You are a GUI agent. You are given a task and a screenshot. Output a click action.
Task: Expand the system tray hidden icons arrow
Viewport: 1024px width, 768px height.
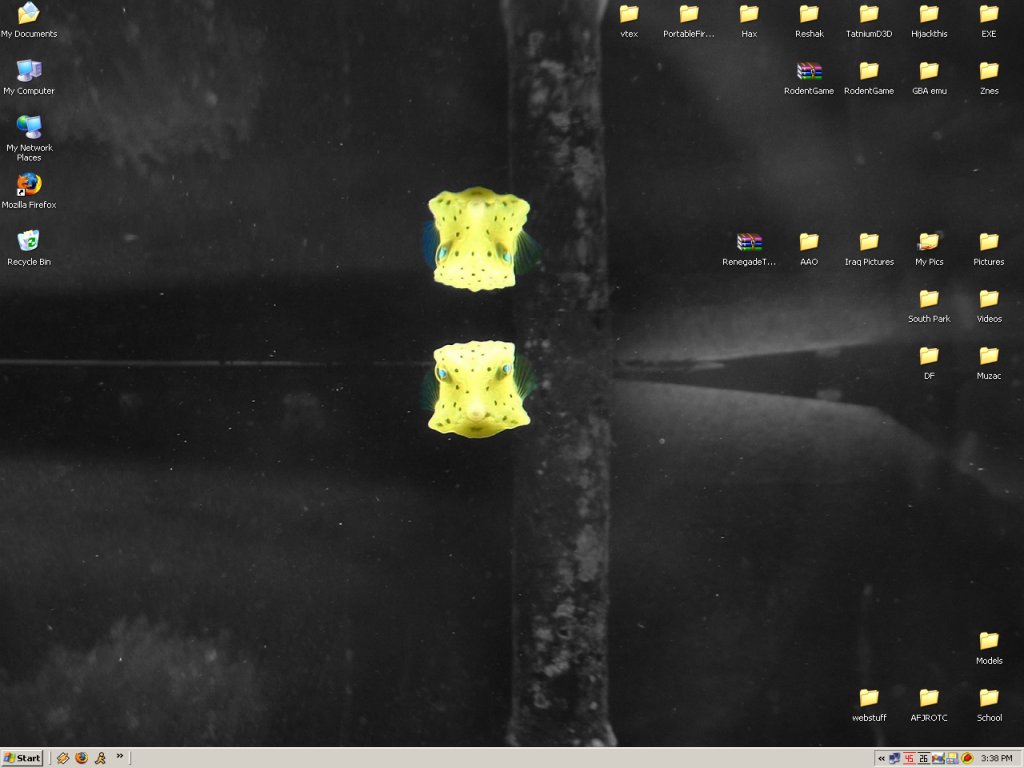(881, 758)
